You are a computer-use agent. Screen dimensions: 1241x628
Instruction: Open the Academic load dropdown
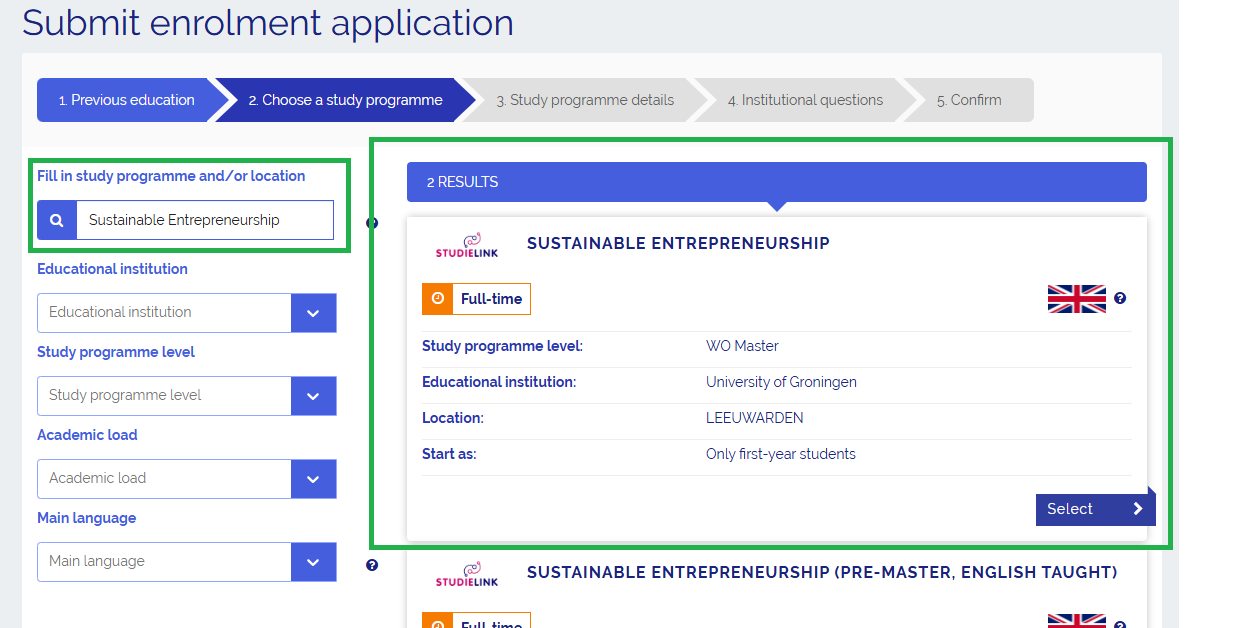(313, 479)
